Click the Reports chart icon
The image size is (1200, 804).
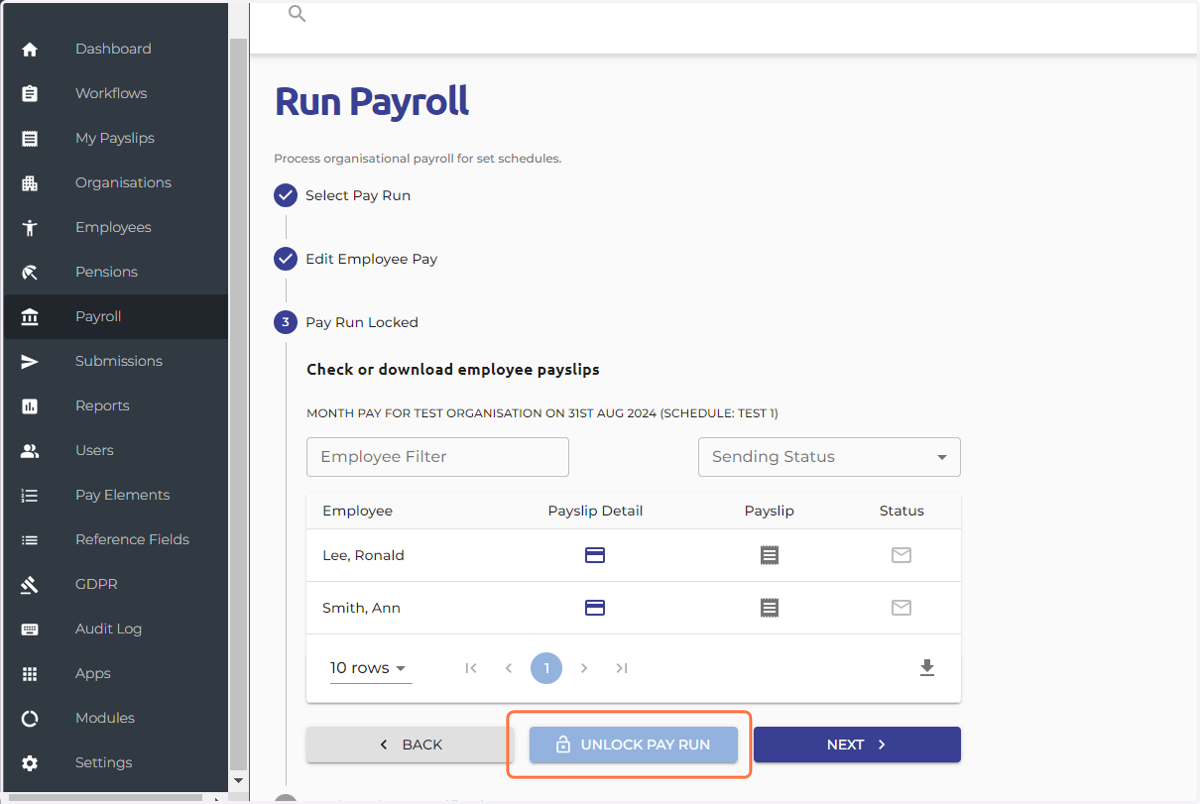[30, 406]
